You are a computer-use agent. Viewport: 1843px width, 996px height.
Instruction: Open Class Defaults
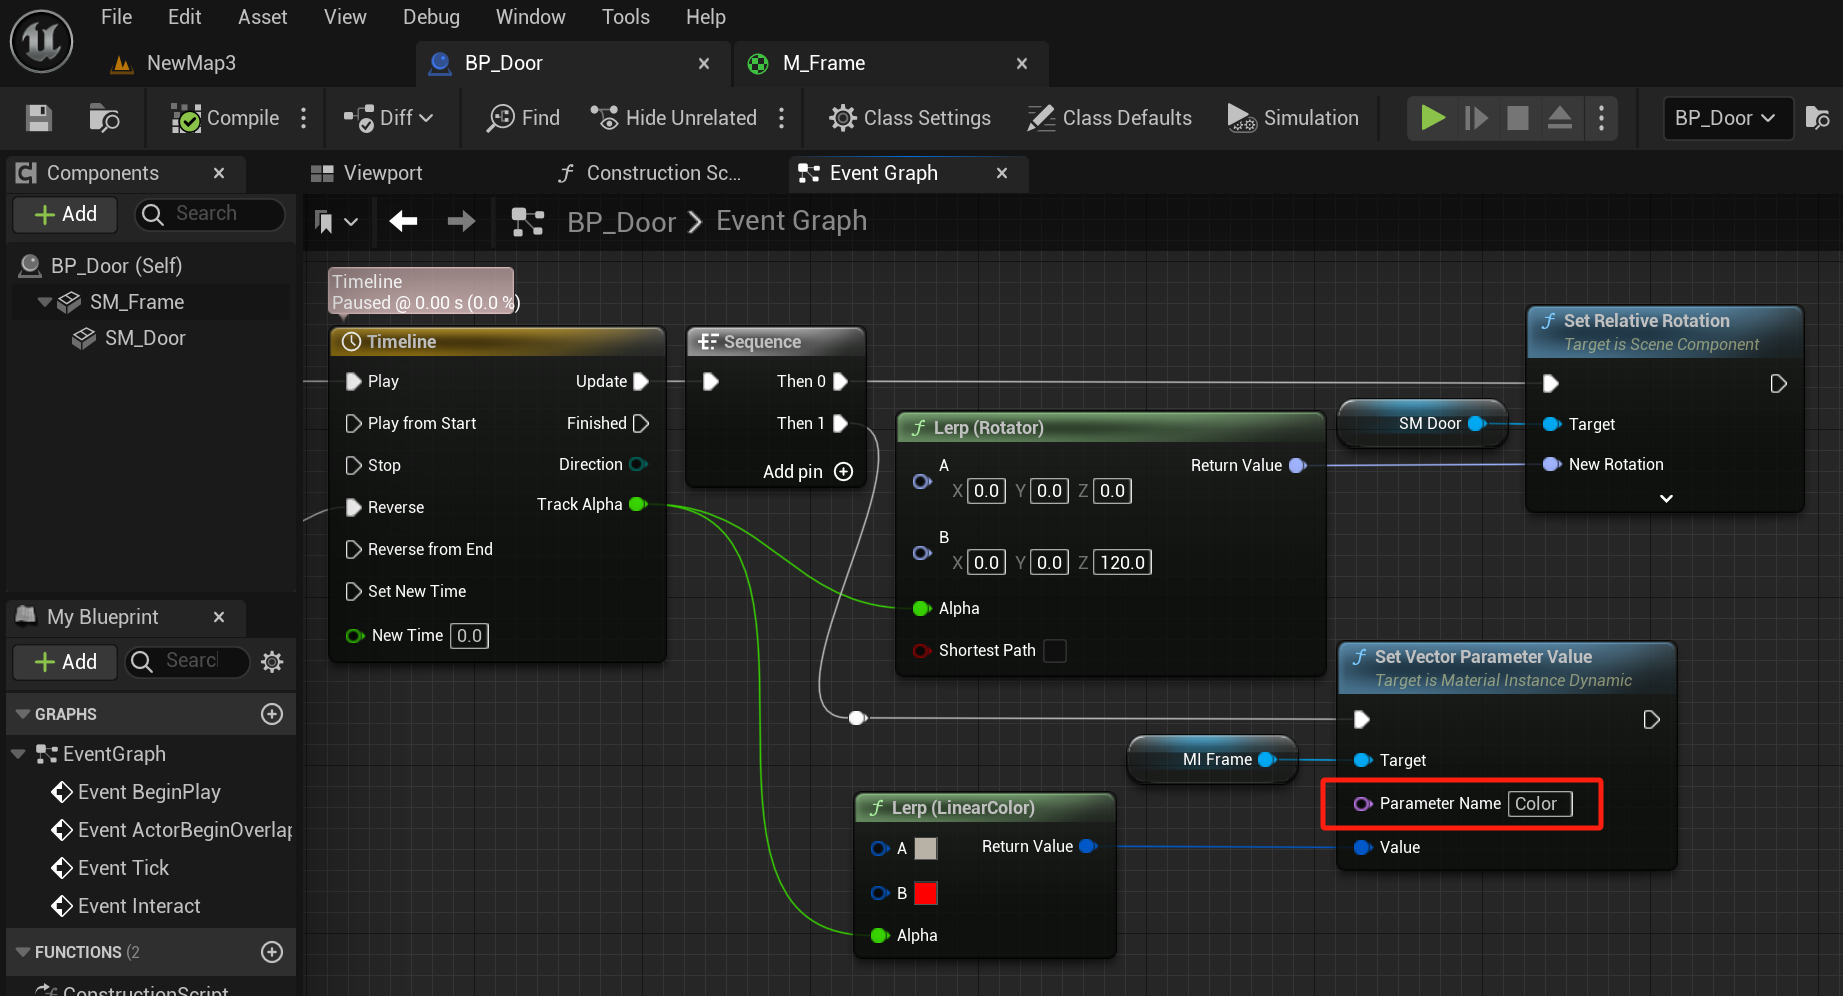coord(1110,118)
